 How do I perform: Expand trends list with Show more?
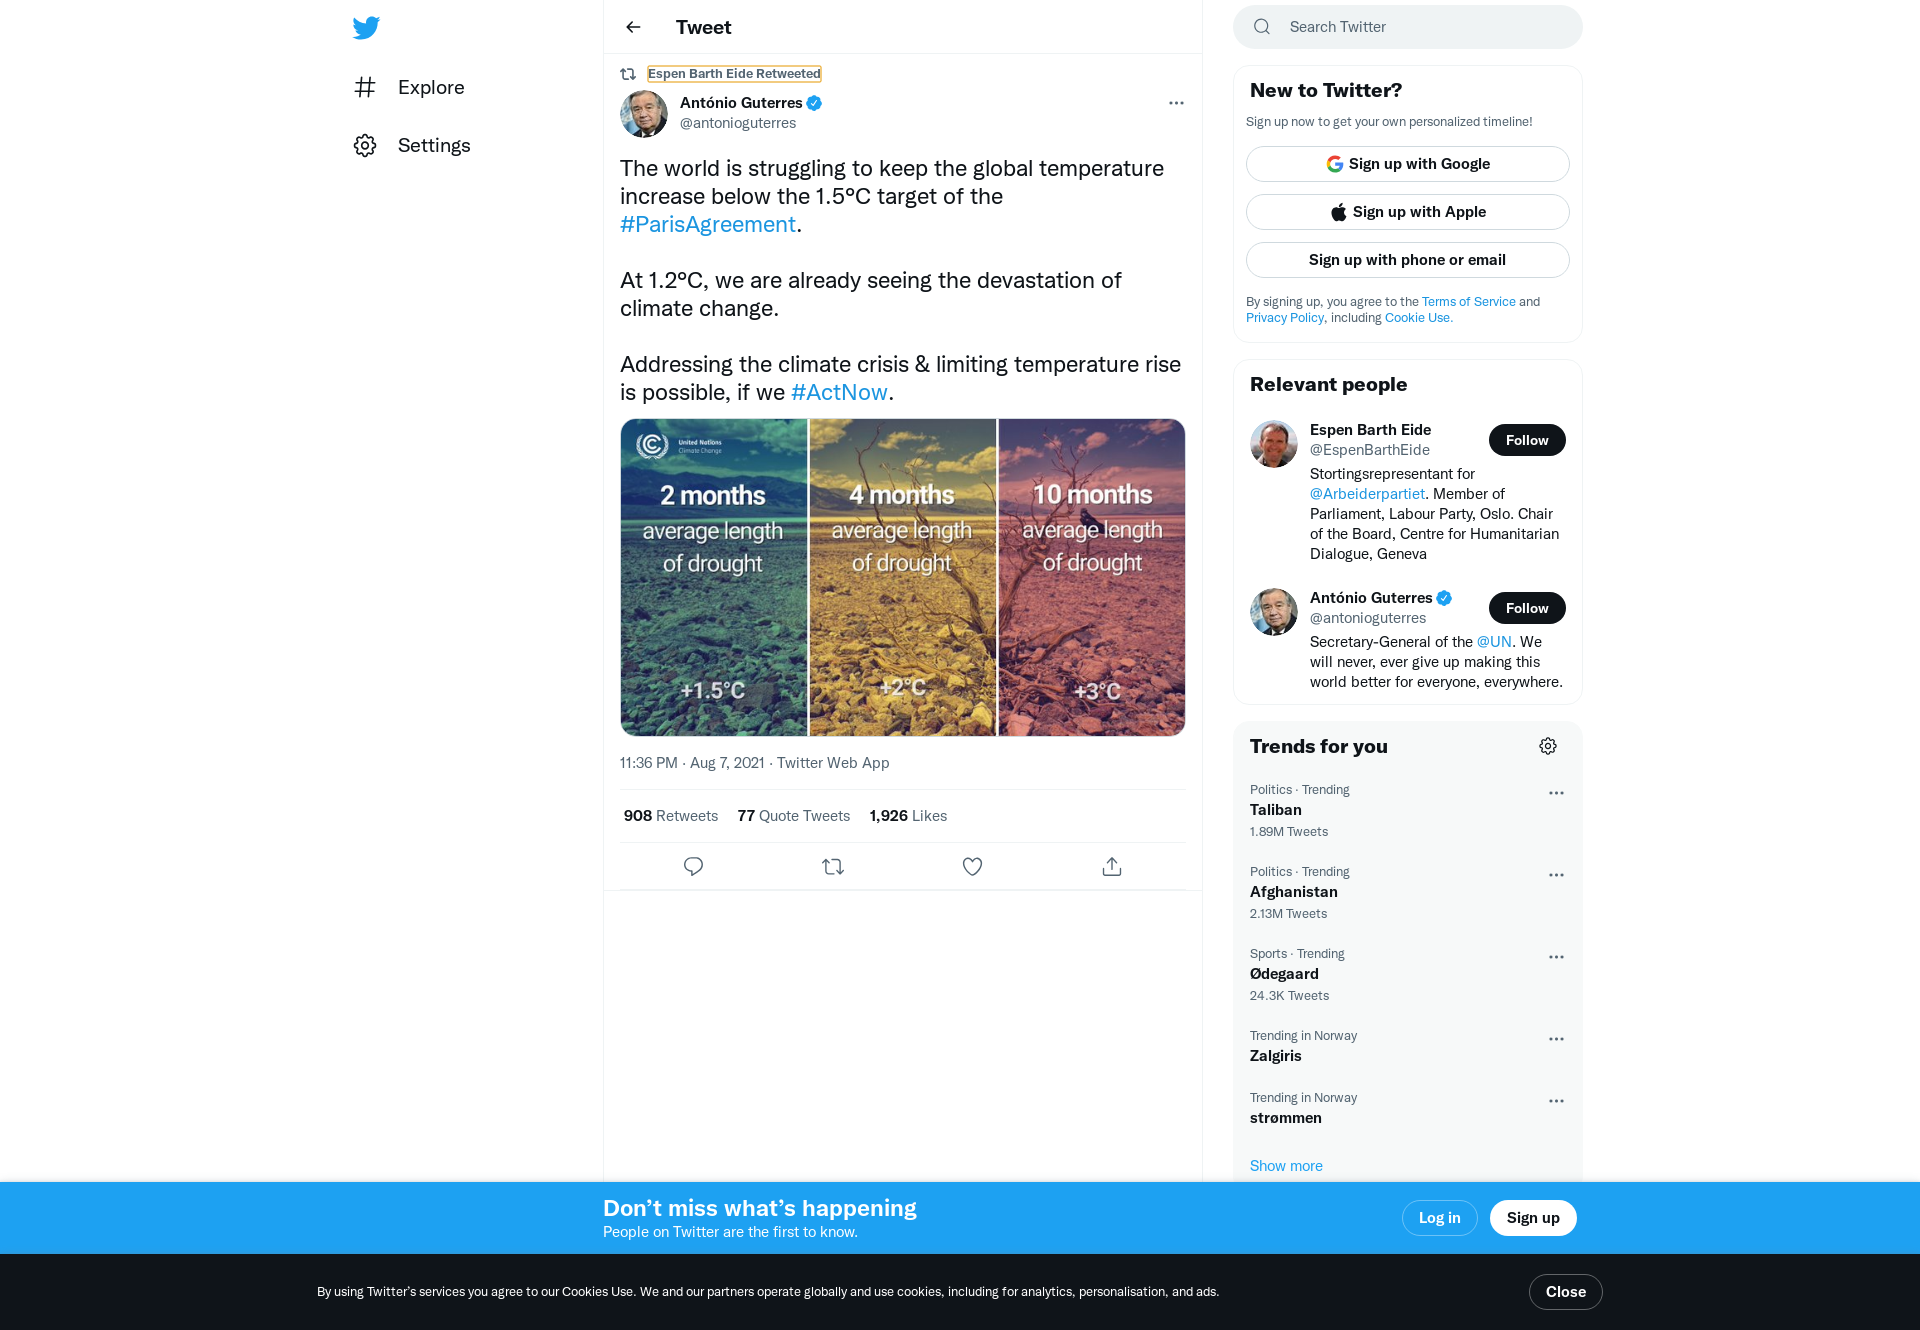pyautogui.click(x=1286, y=1166)
